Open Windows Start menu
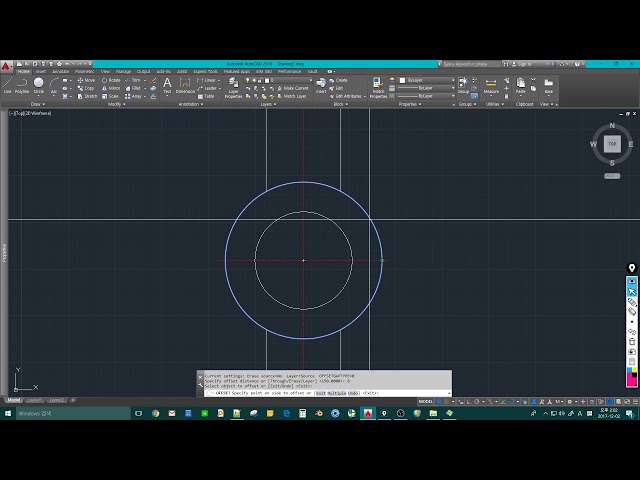 point(8,413)
